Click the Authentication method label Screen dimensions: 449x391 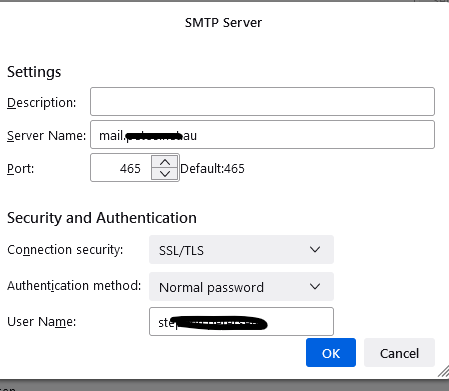tap(74, 286)
